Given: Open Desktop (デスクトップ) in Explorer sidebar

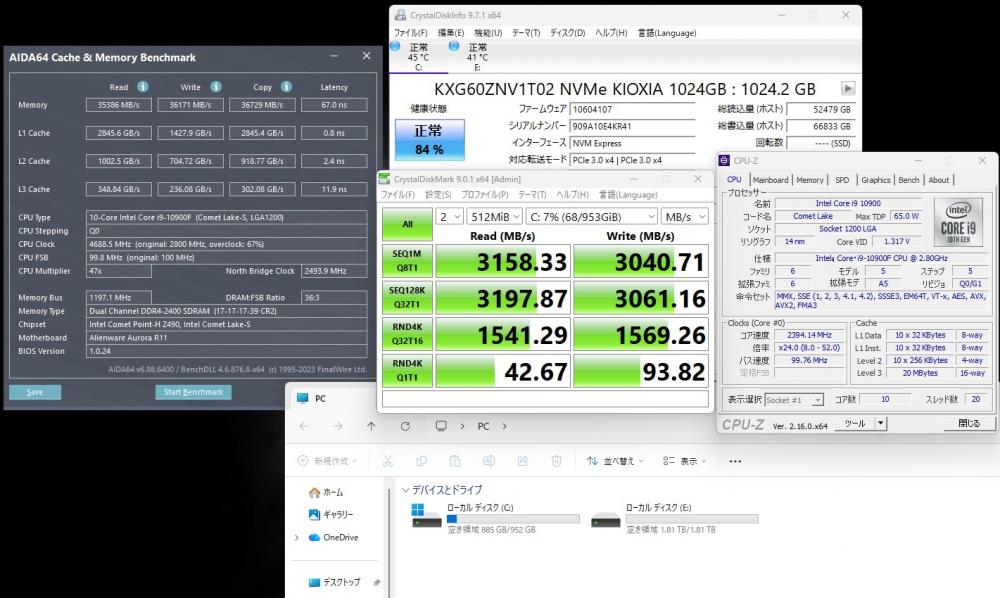Looking at the screenshot, I should point(335,582).
